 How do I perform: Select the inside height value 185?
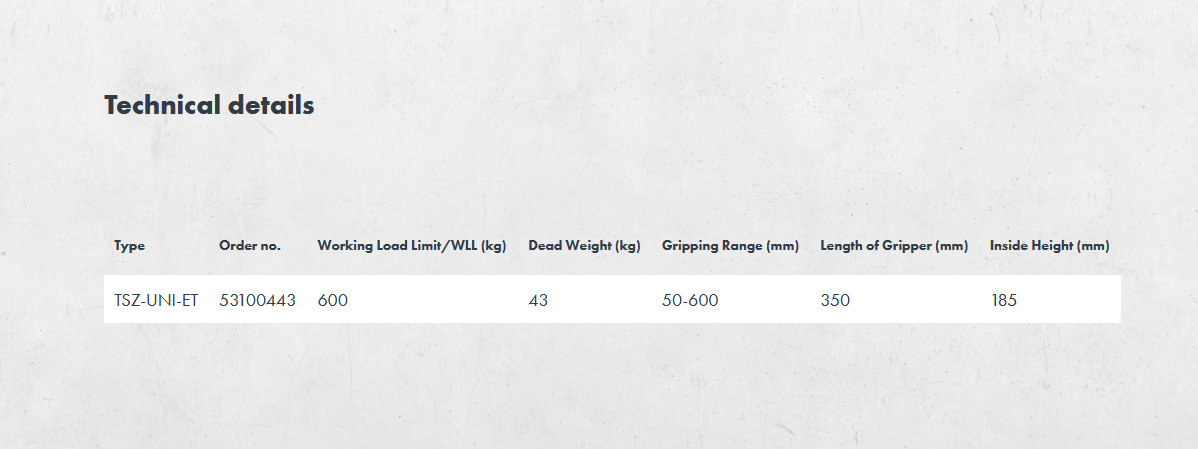point(1003,300)
